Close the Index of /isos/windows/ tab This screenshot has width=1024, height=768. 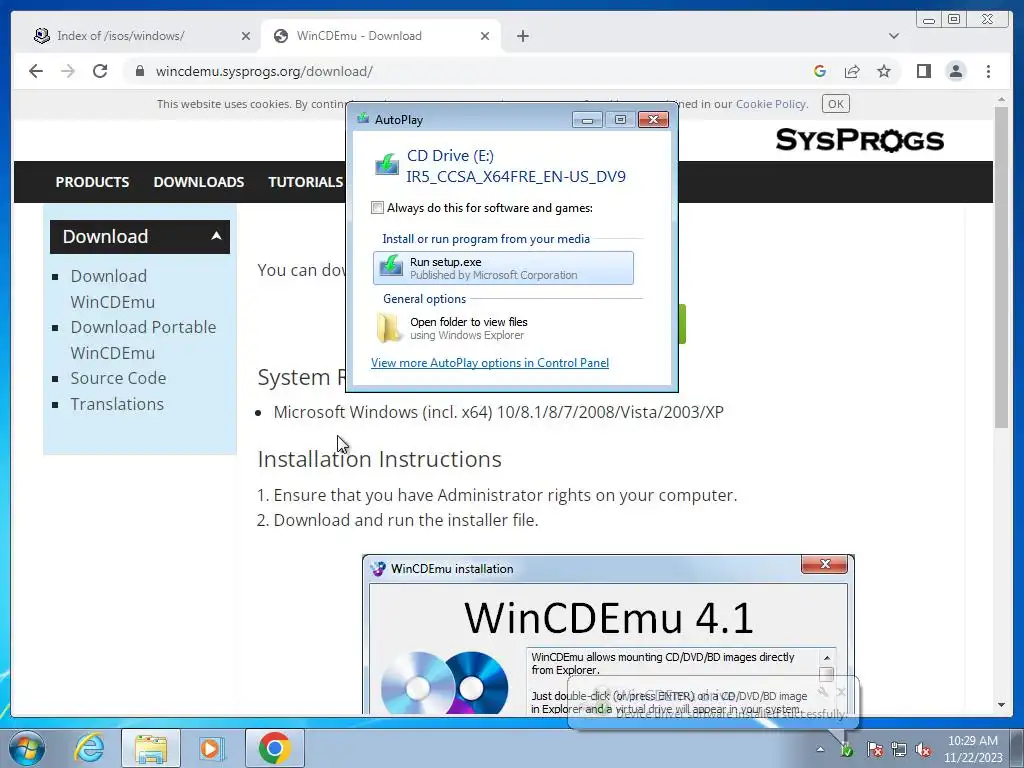click(x=246, y=36)
